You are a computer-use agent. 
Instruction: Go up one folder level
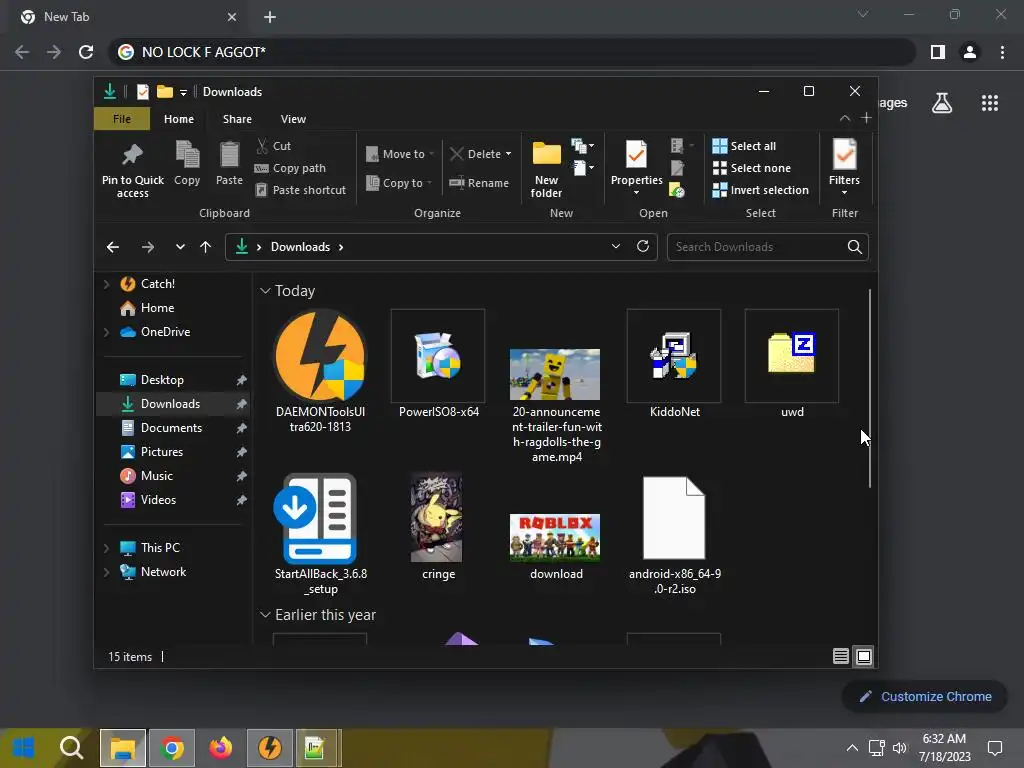coord(206,247)
